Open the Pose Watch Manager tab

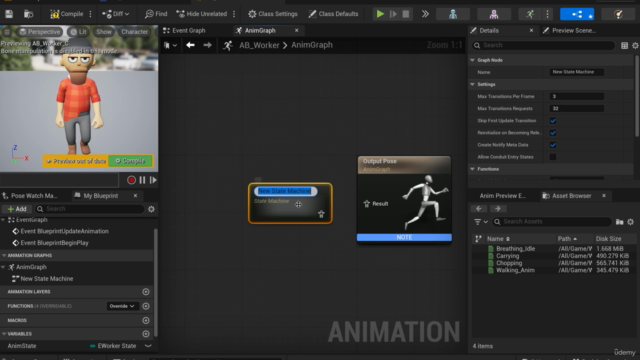(30, 196)
